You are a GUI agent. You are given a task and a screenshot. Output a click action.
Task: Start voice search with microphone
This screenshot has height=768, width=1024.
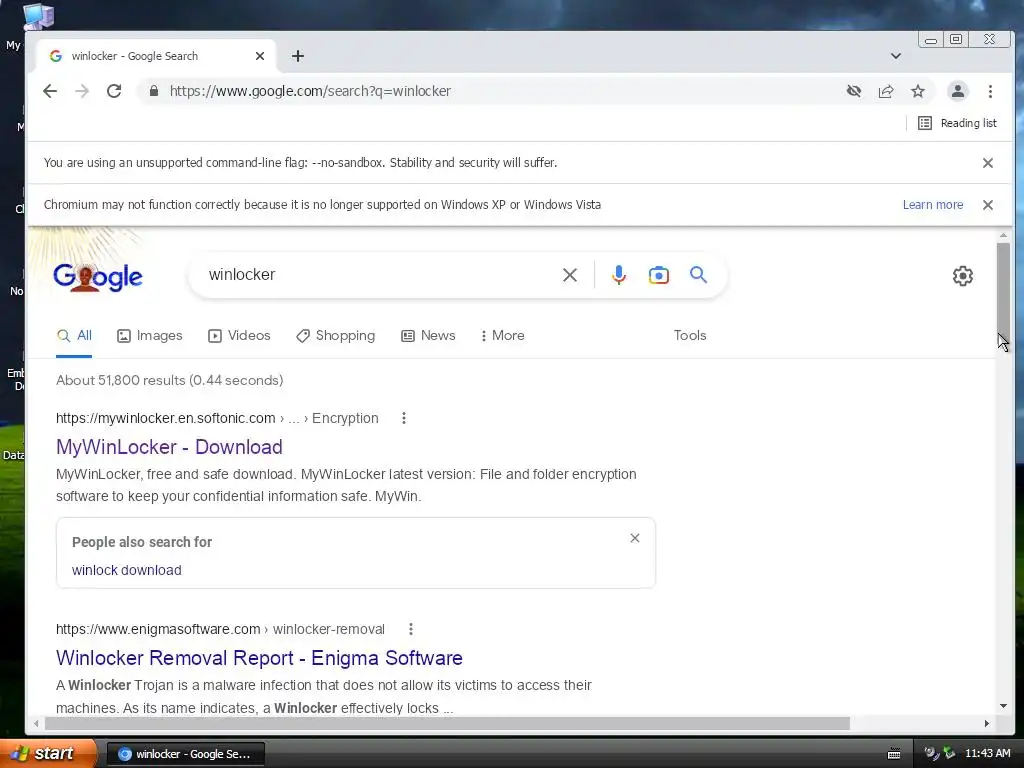(618, 275)
